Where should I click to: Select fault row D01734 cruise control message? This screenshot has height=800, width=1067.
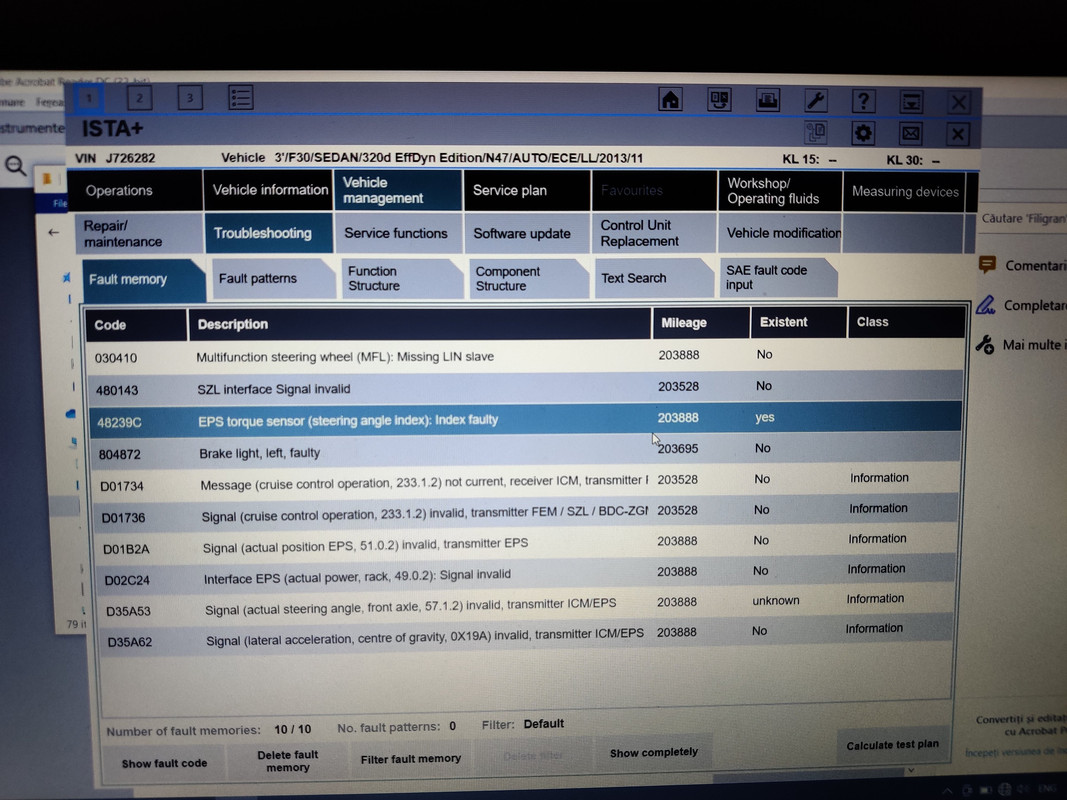point(525,482)
